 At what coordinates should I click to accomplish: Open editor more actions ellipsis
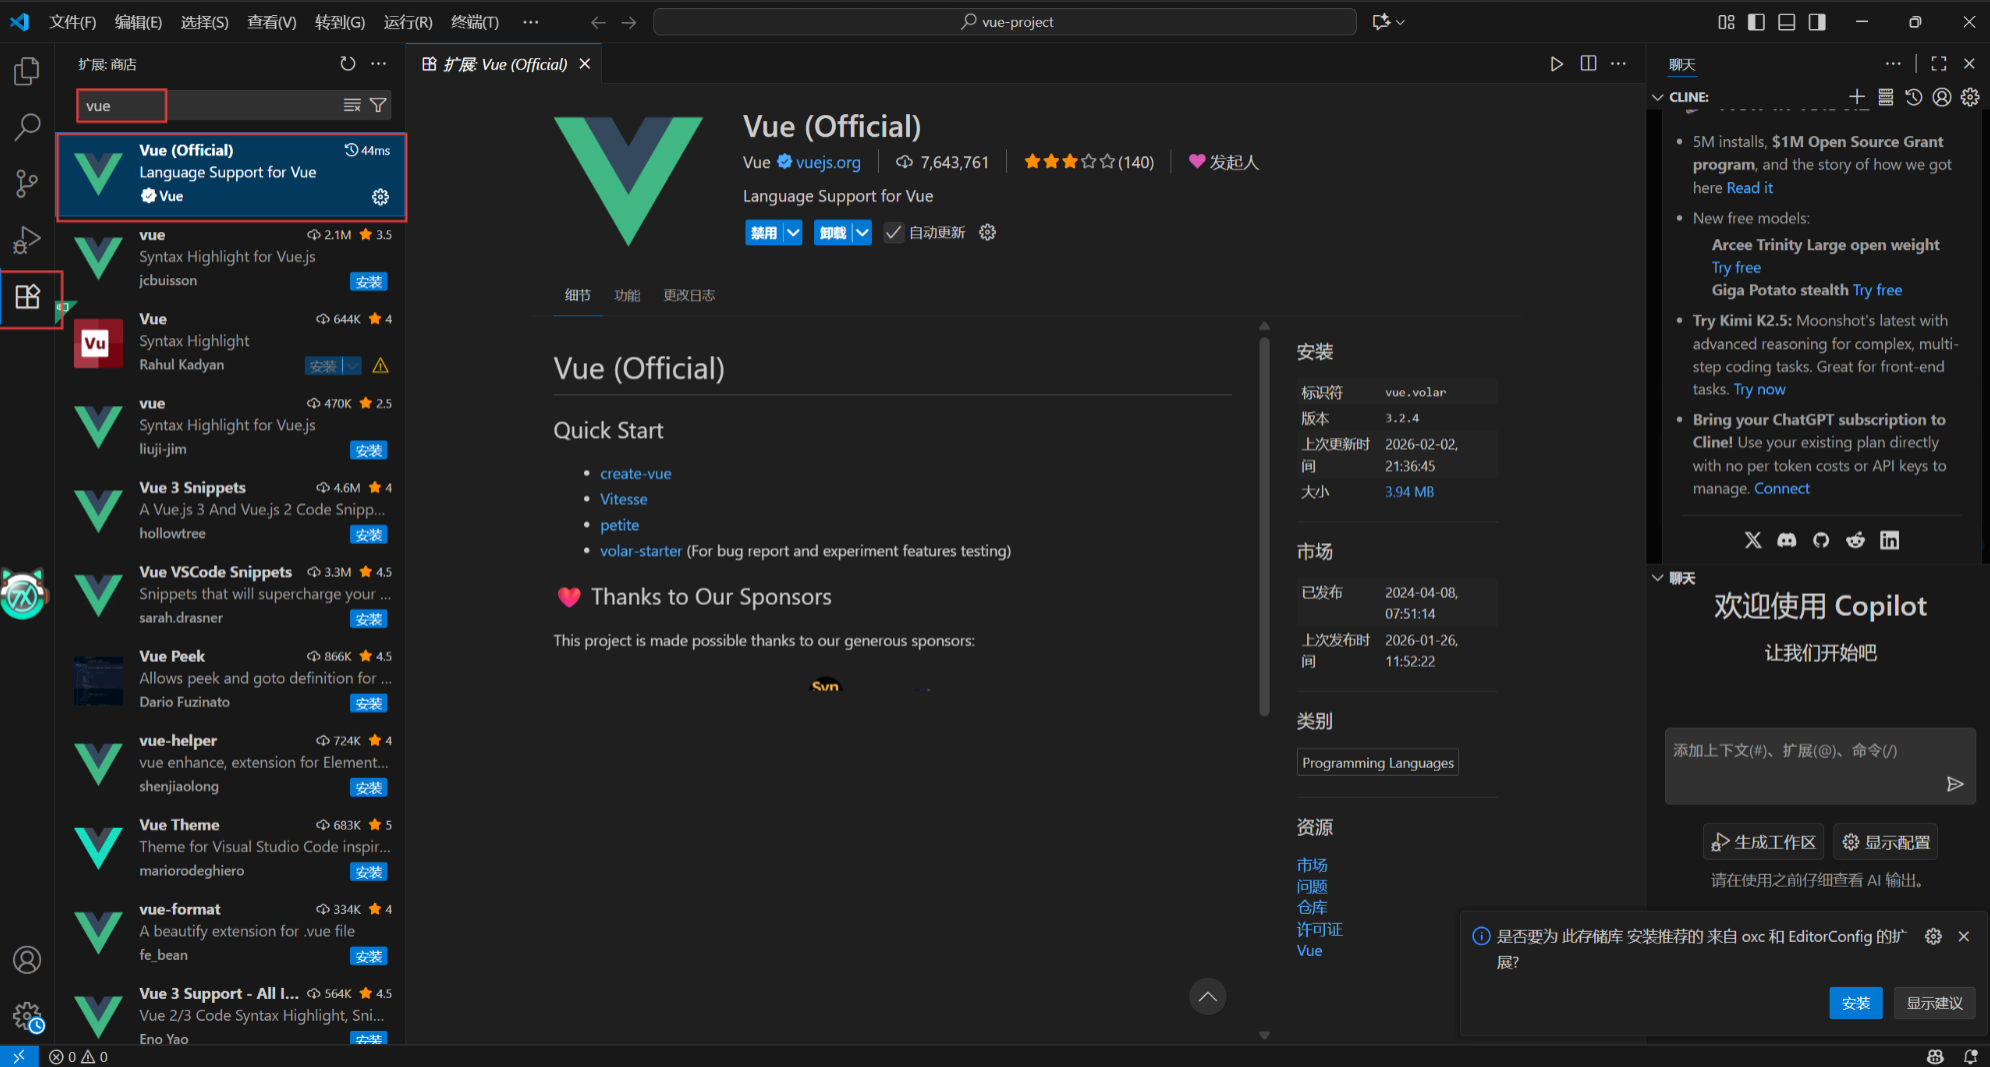1618,64
